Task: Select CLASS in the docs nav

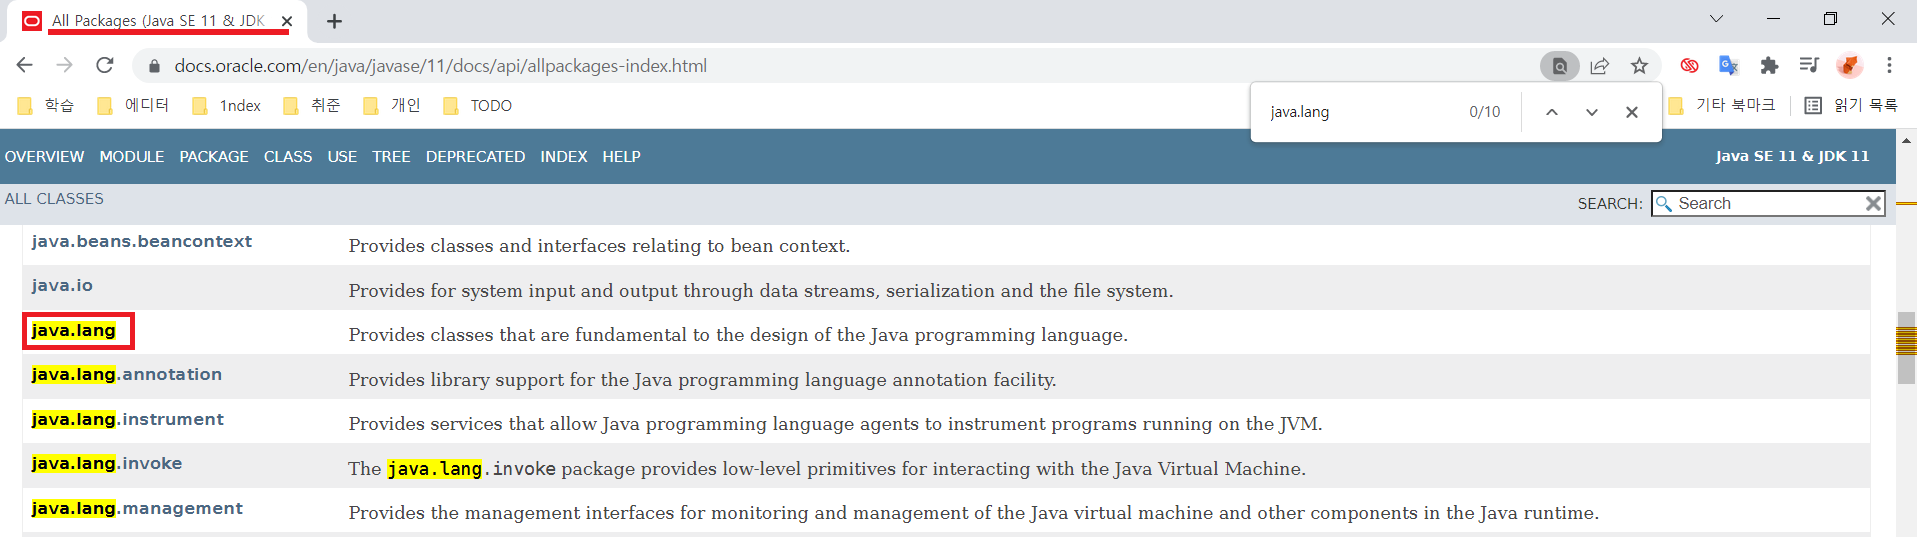Action: tap(288, 157)
